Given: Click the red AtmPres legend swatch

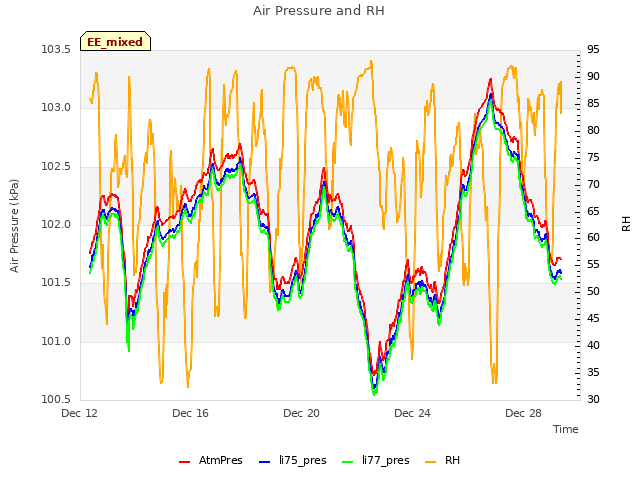Looking at the screenshot, I should 184,462.
